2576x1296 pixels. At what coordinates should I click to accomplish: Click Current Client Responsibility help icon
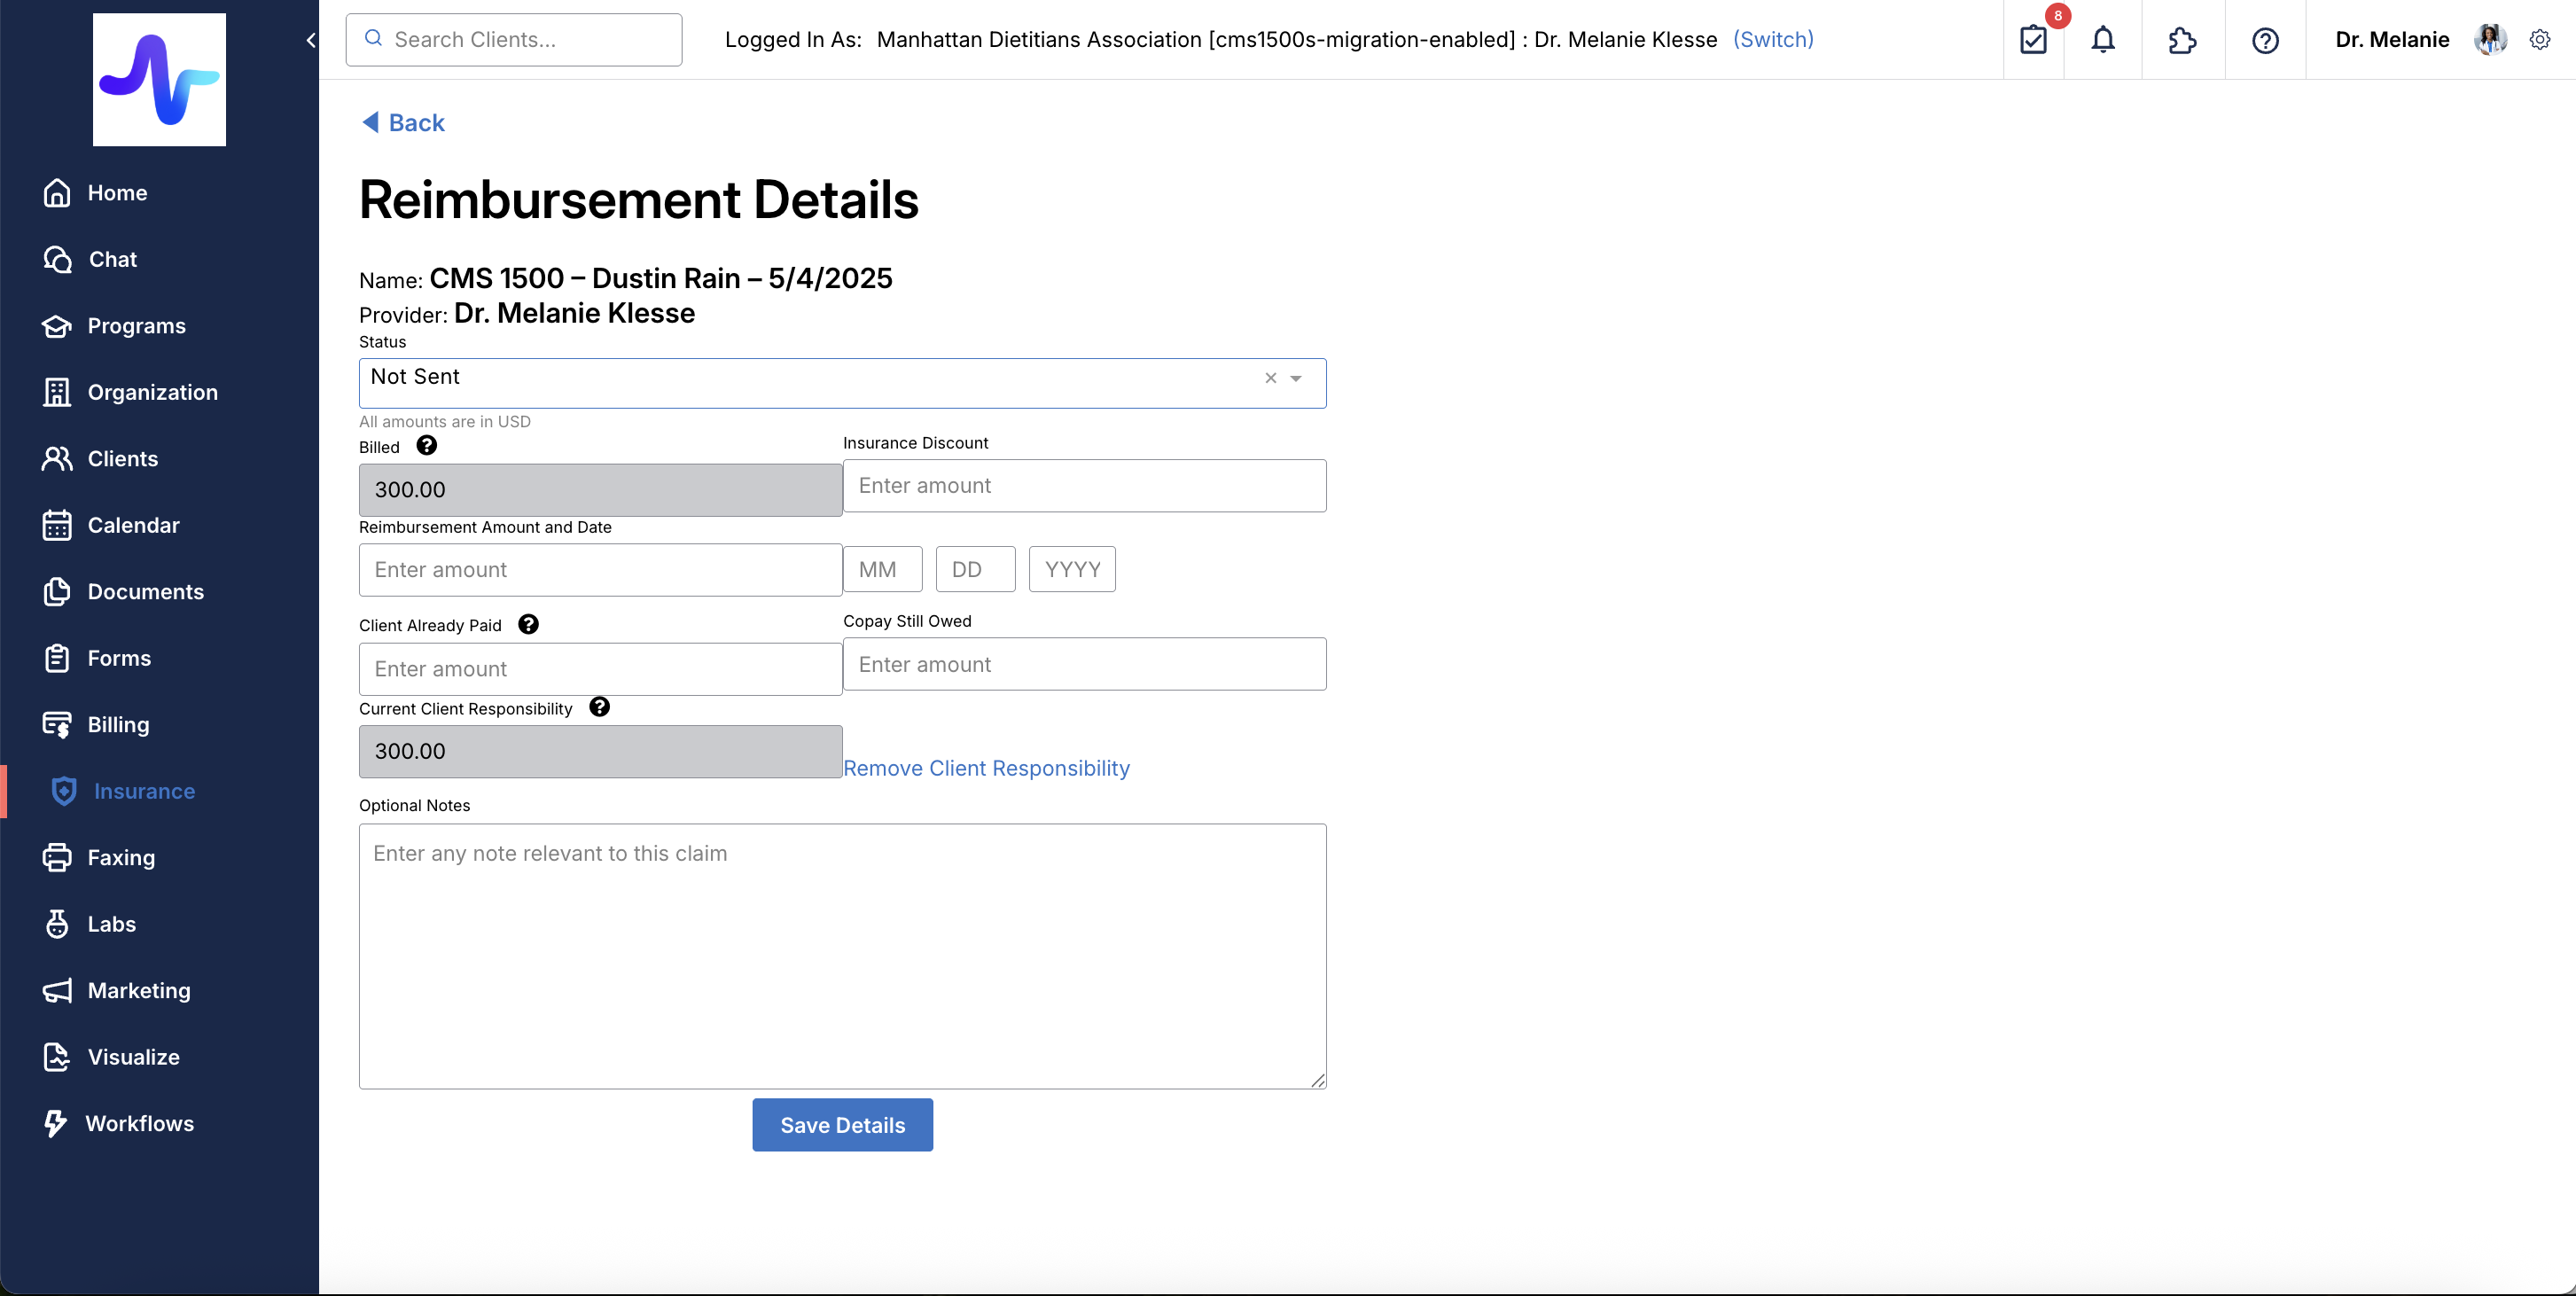(600, 708)
